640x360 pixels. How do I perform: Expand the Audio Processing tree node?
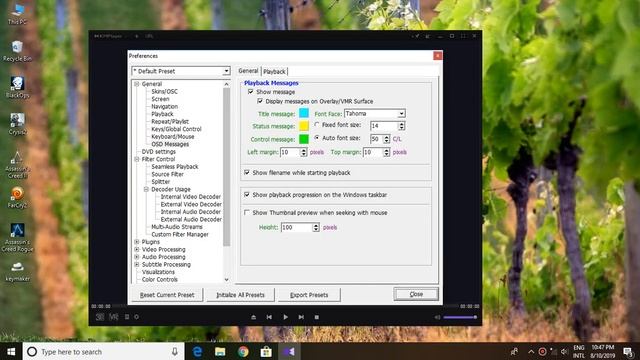pyautogui.click(x=137, y=257)
